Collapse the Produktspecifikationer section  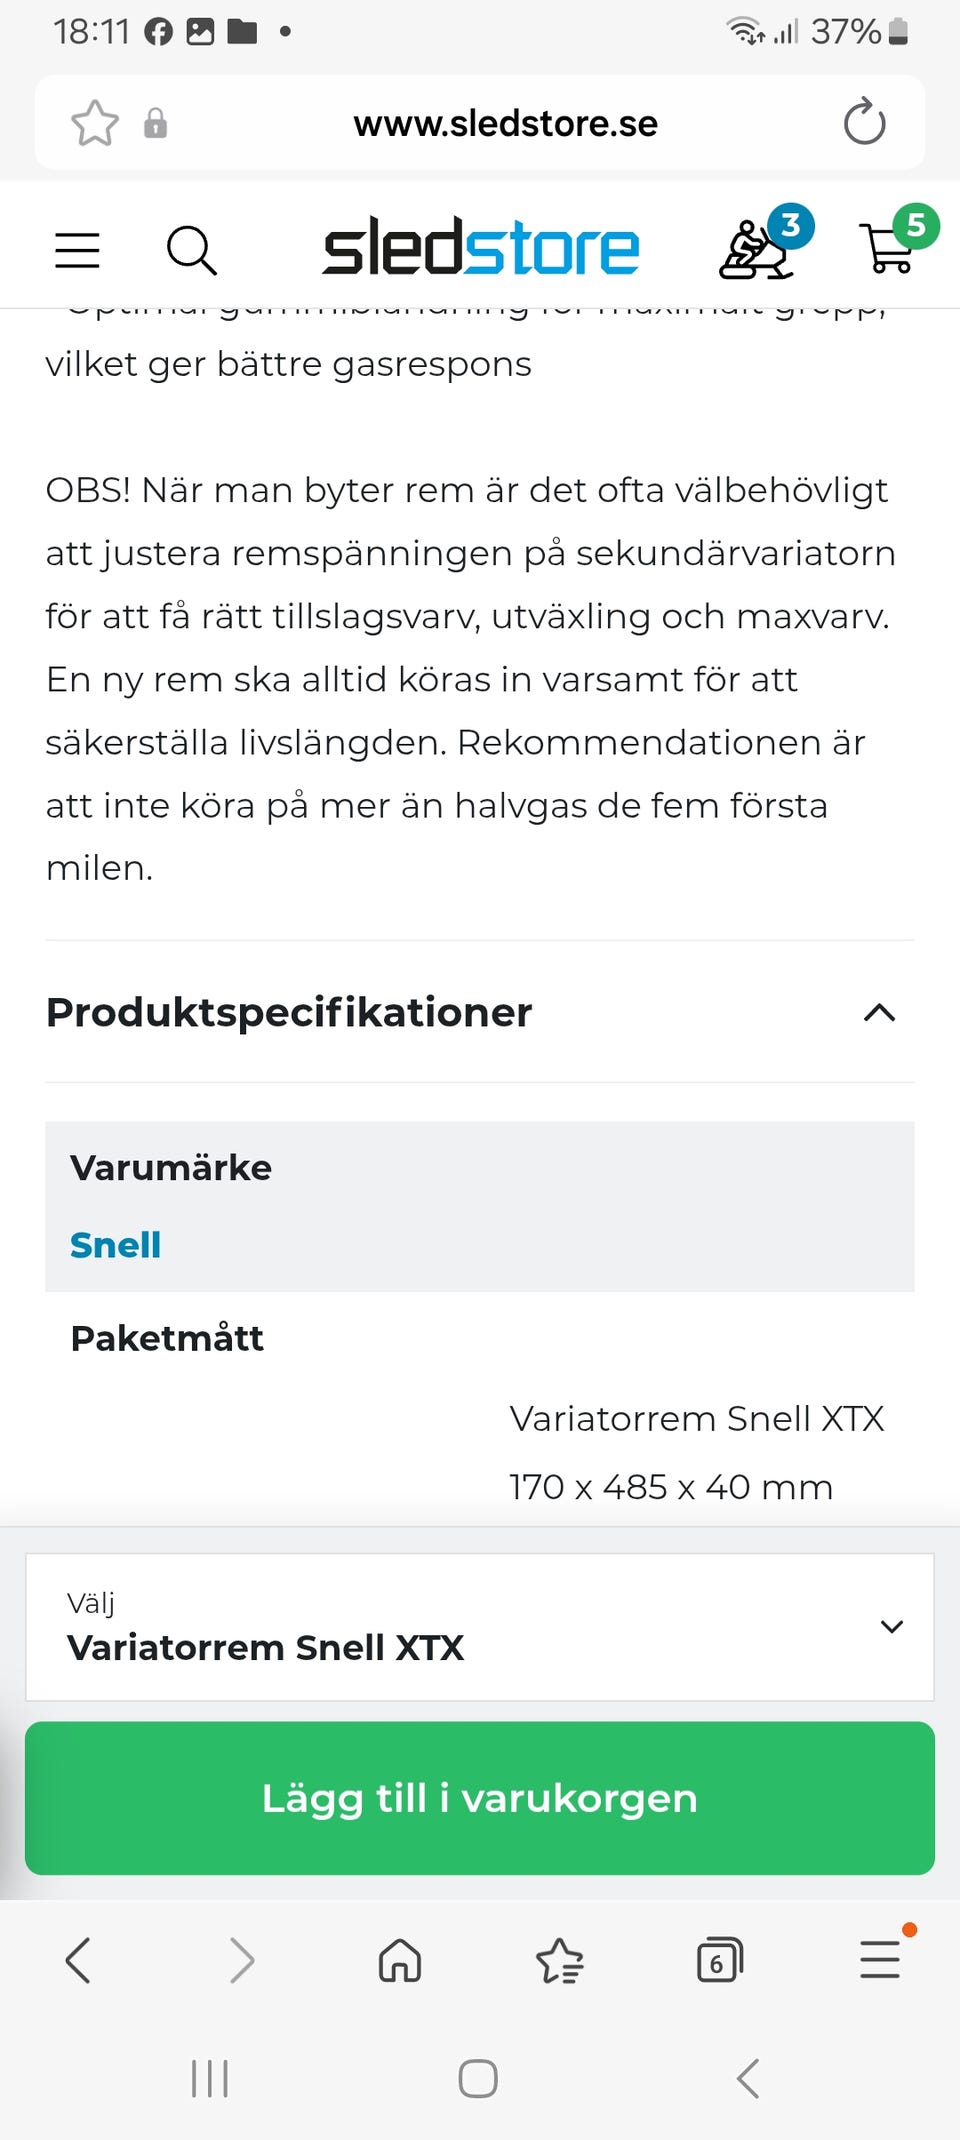[x=879, y=1013]
